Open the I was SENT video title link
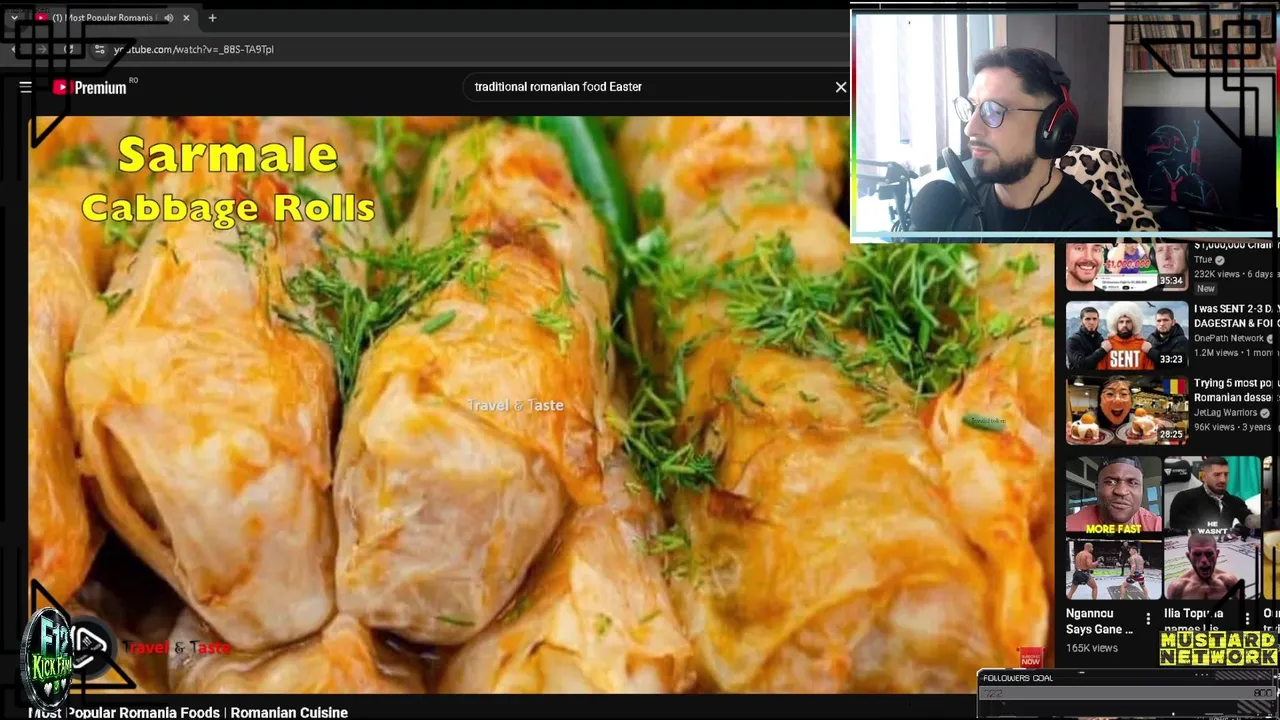 point(1236,316)
